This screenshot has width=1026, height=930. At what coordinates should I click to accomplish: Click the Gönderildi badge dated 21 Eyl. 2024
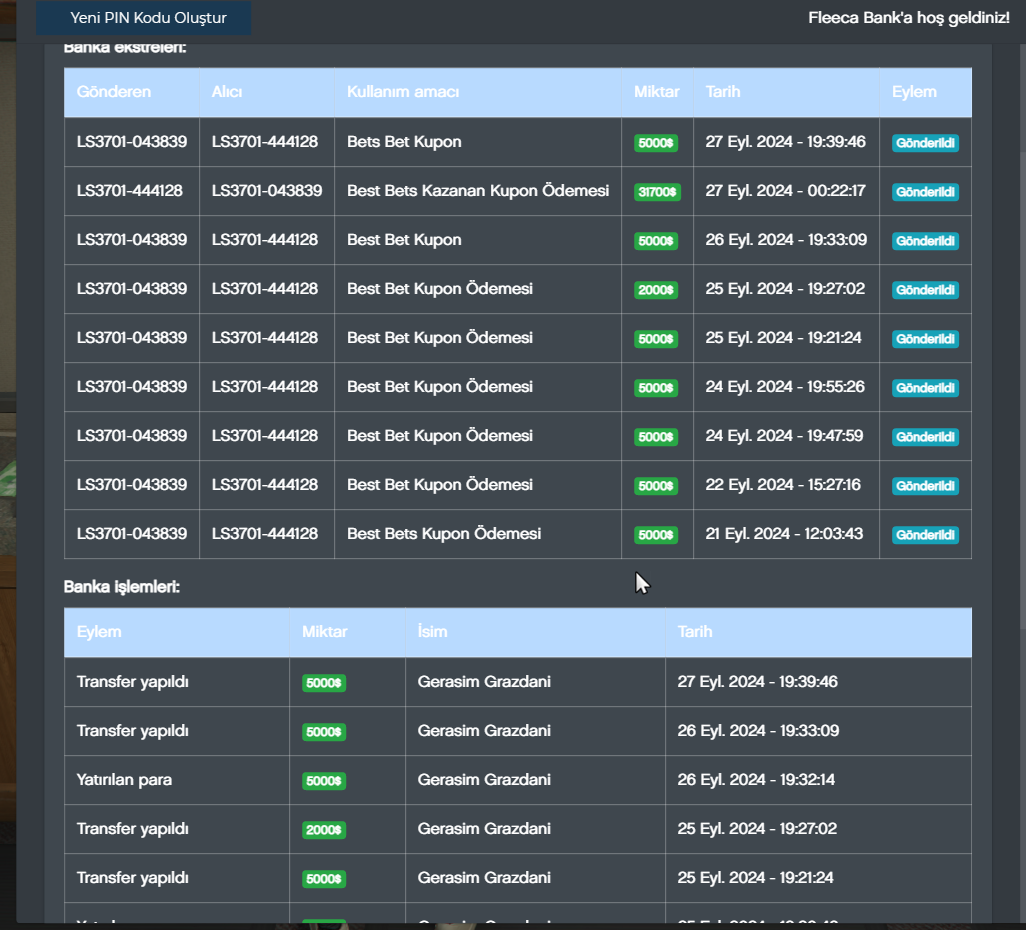pyautogui.click(x=925, y=535)
